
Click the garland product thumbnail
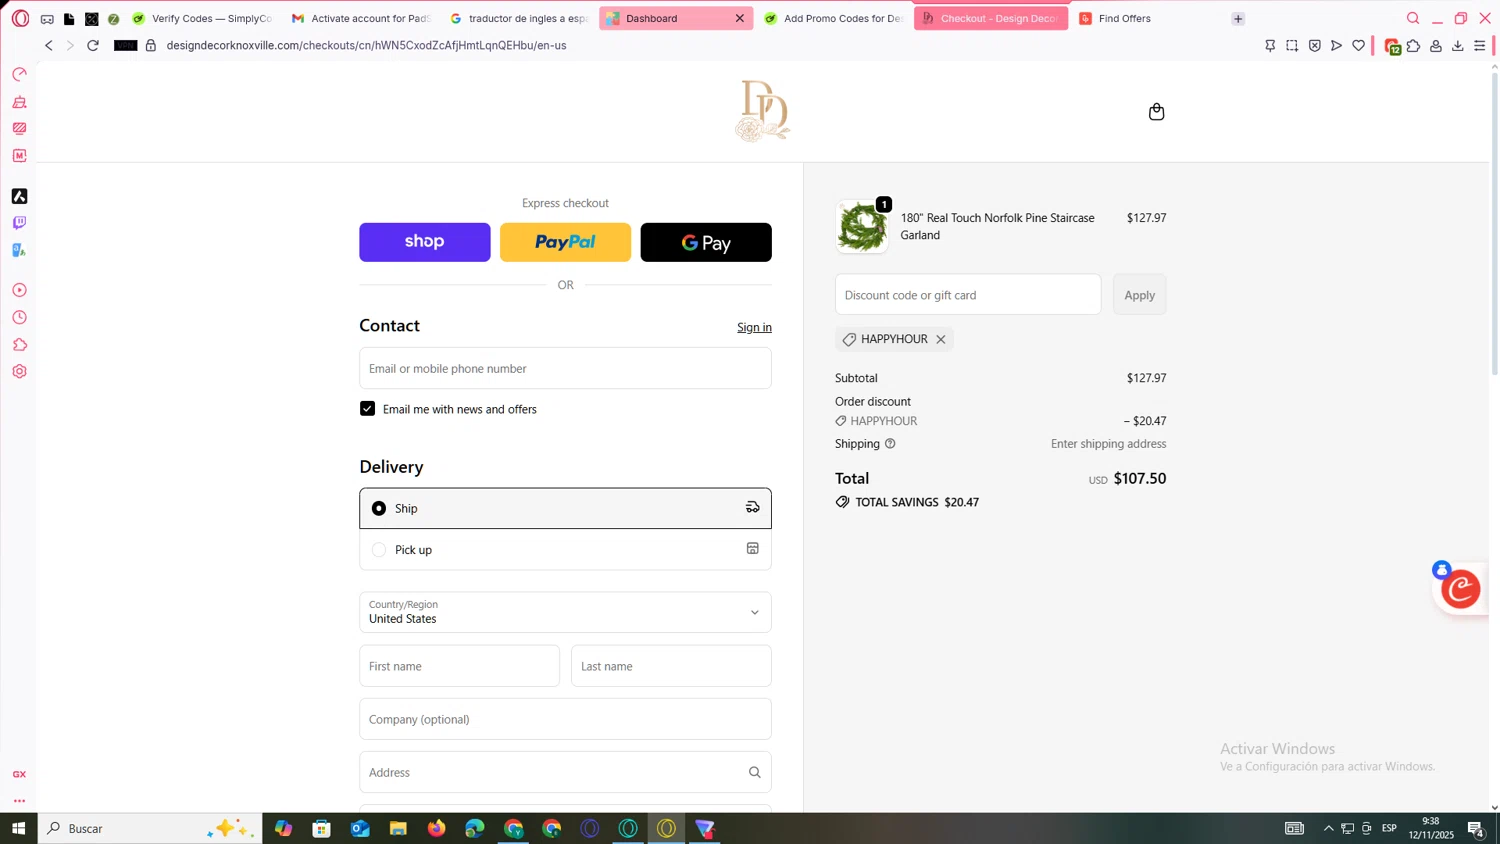[x=862, y=227]
